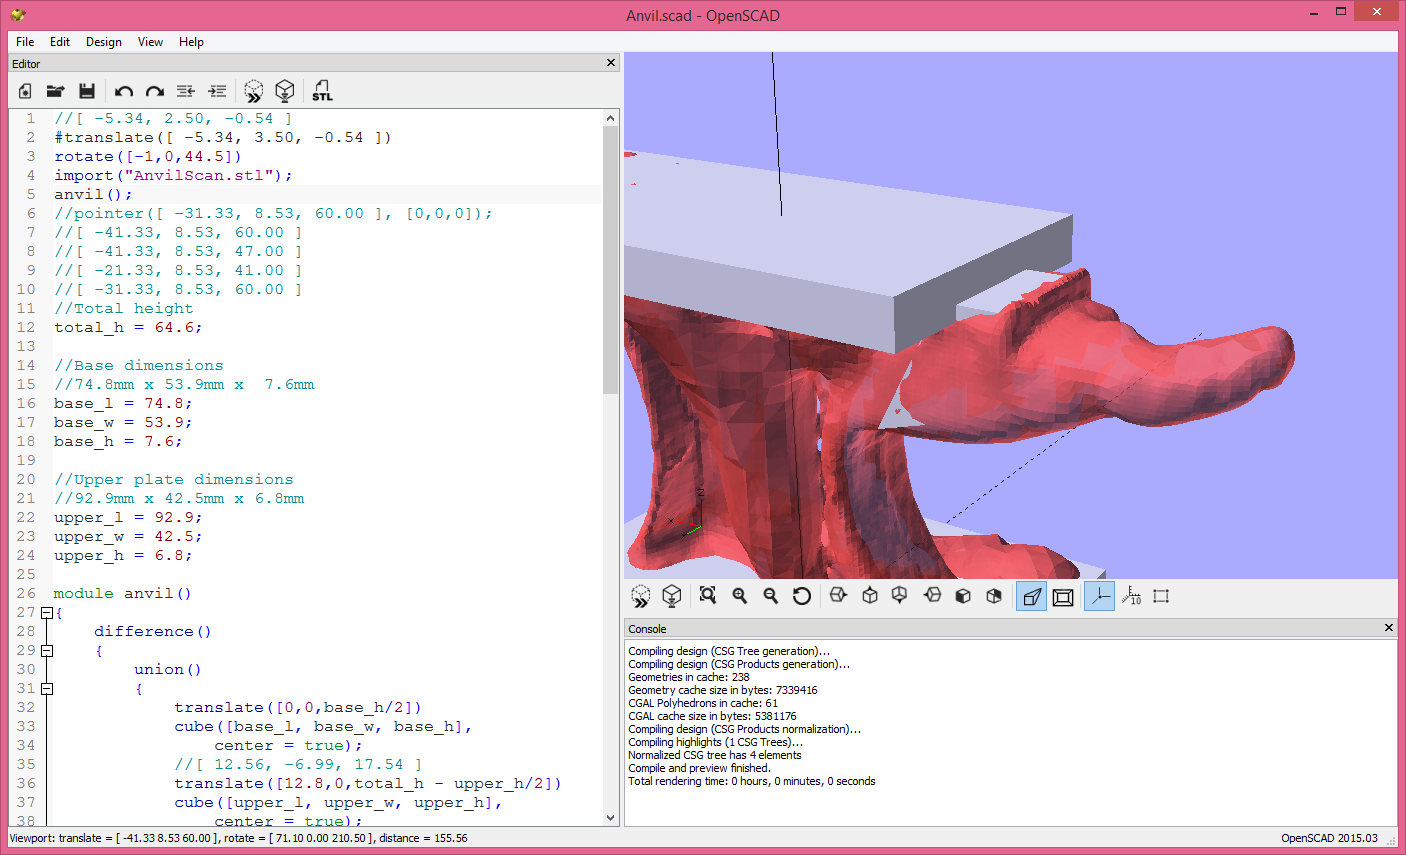The width and height of the screenshot is (1406, 855).
Task: Open the File menu
Action: (25, 42)
